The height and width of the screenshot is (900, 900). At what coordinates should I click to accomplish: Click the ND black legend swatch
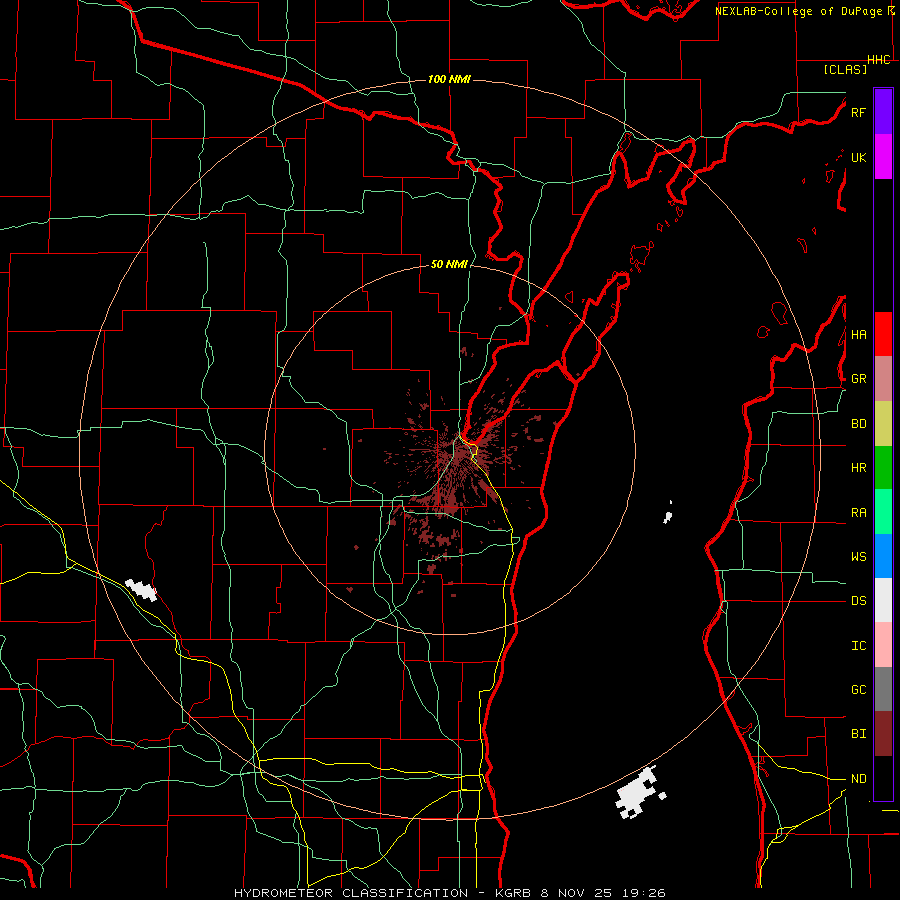(883, 778)
